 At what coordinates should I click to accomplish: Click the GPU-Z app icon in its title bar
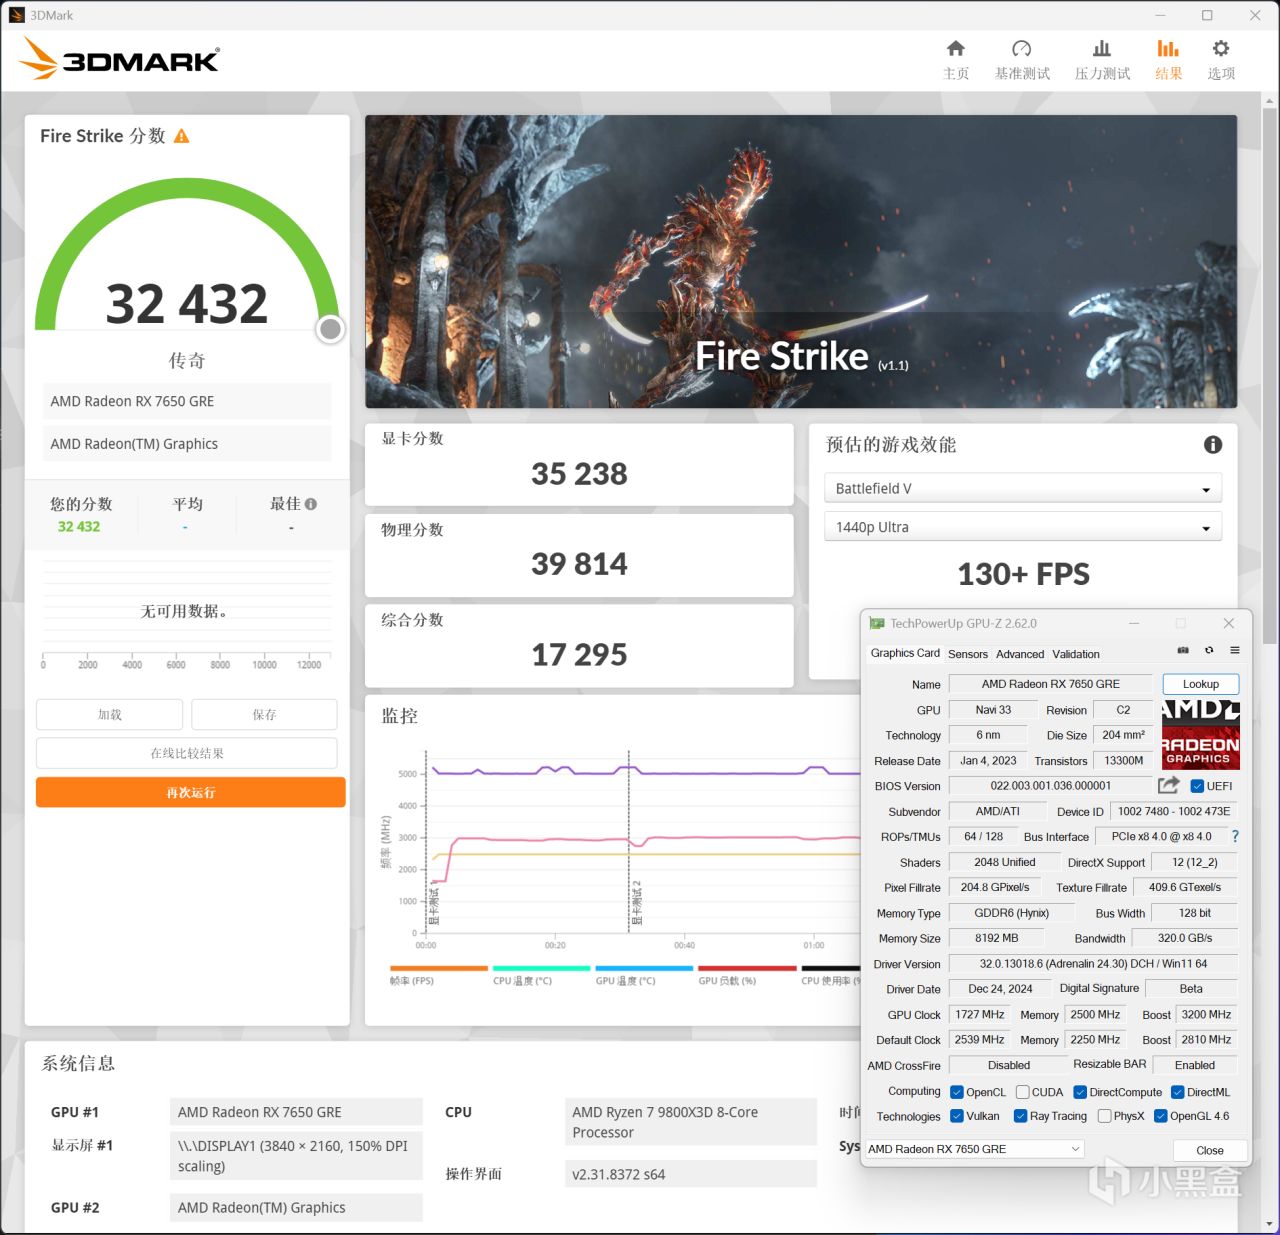point(877,623)
